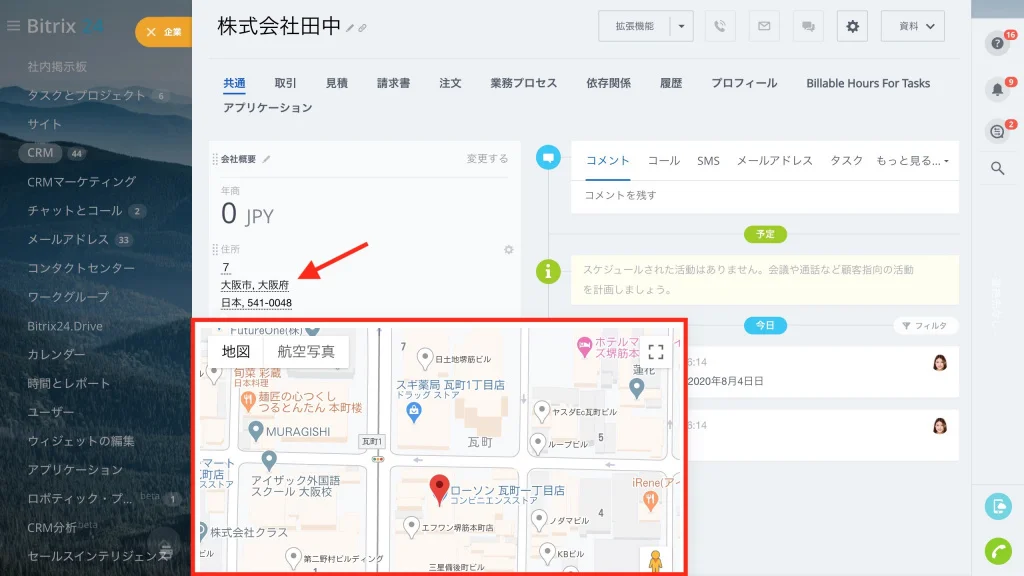Viewport: 1024px width, 576px height.
Task: Switch to the 見積 tab
Action: pos(336,84)
